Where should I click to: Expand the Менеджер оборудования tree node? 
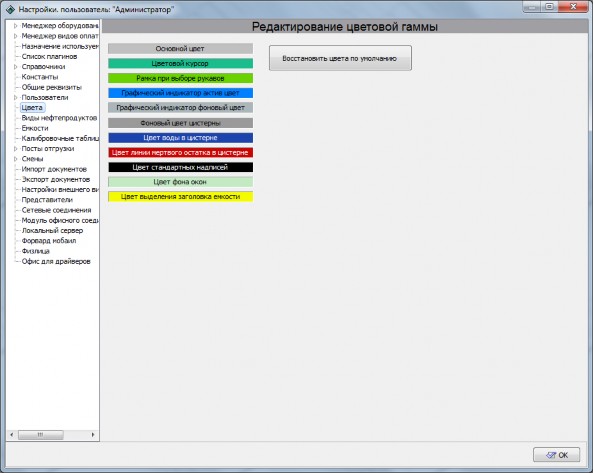pyautogui.click(x=16, y=26)
